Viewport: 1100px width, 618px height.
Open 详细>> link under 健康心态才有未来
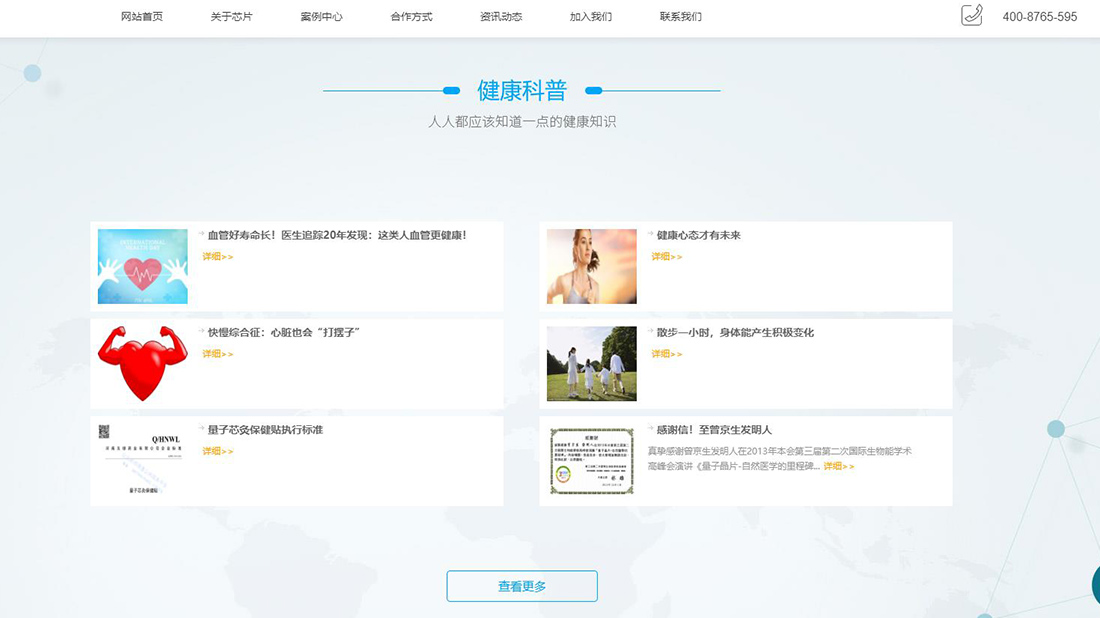click(x=666, y=256)
